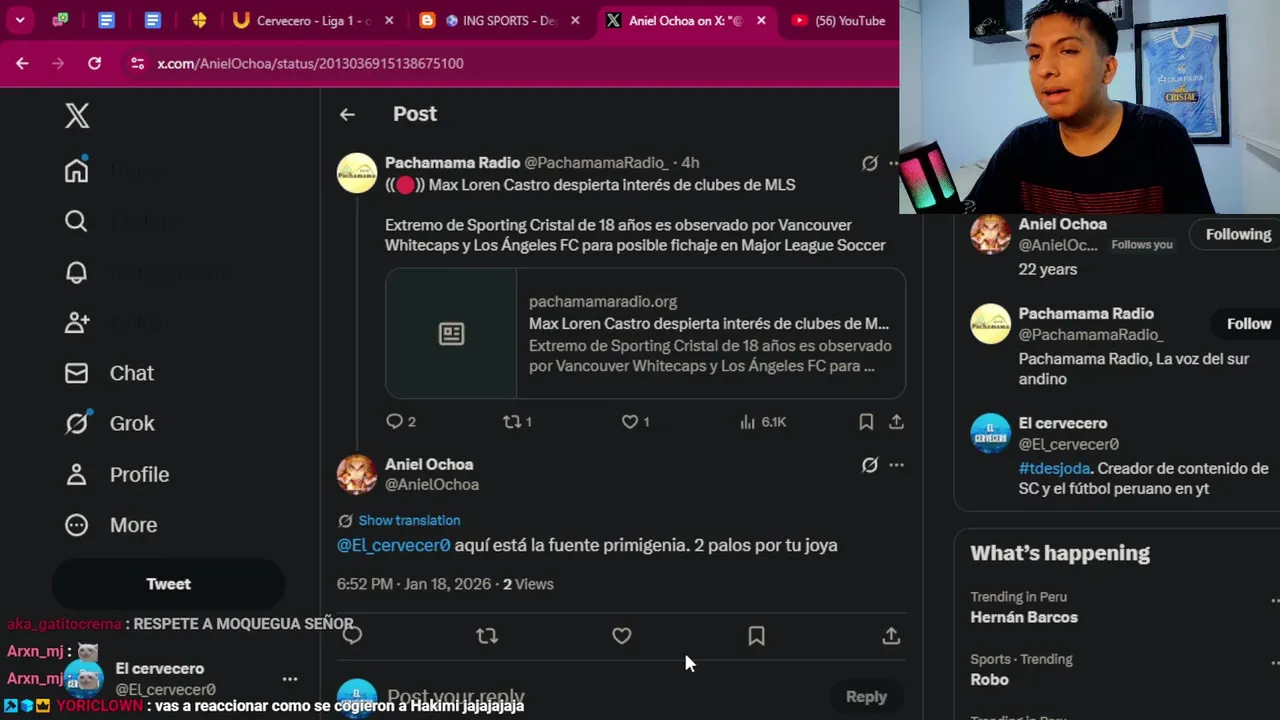
Task: Open more options on Aniel Ochoa post
Action: click(x=896, y=464)
